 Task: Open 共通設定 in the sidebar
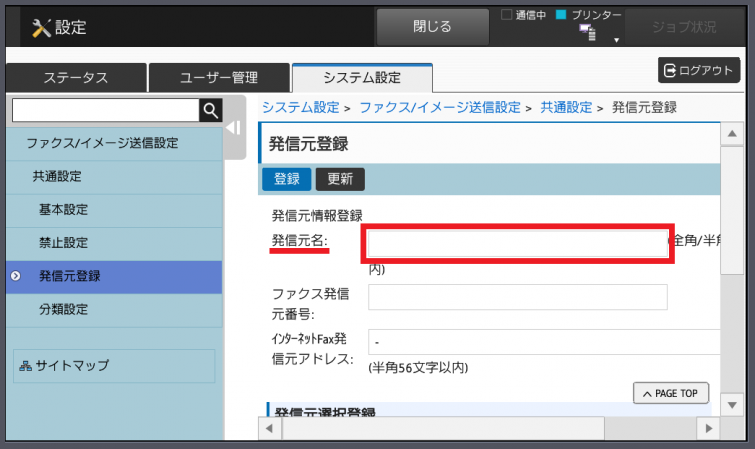(114, 176)
